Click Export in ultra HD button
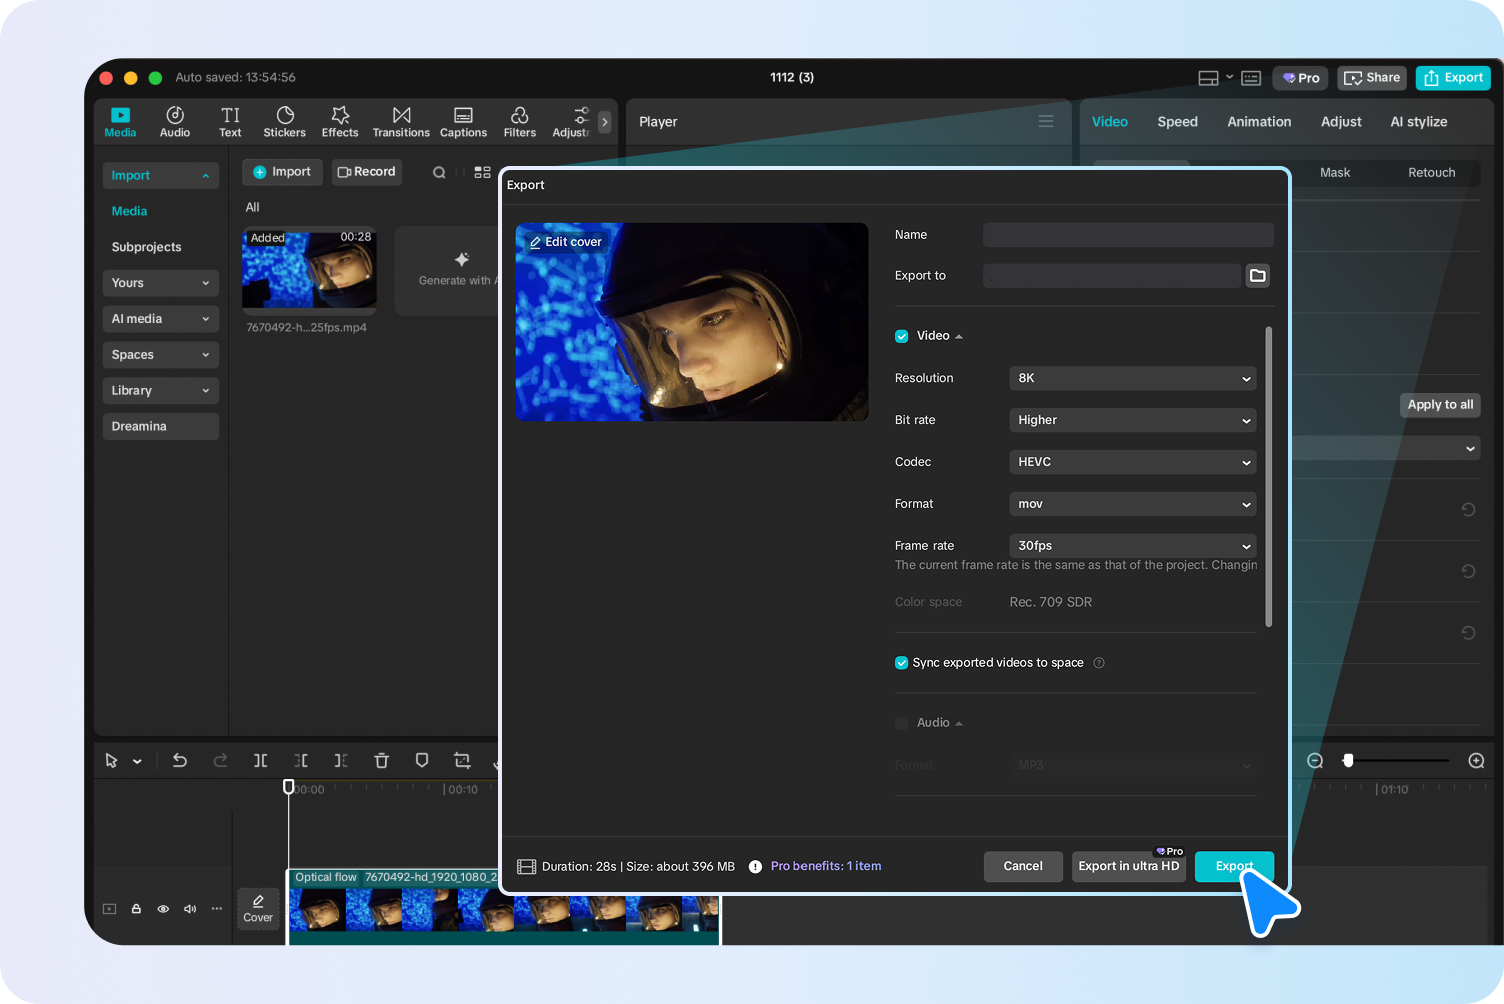Image resolution: width=1504 pixels, height=1004 pixels. point(1128,867)
